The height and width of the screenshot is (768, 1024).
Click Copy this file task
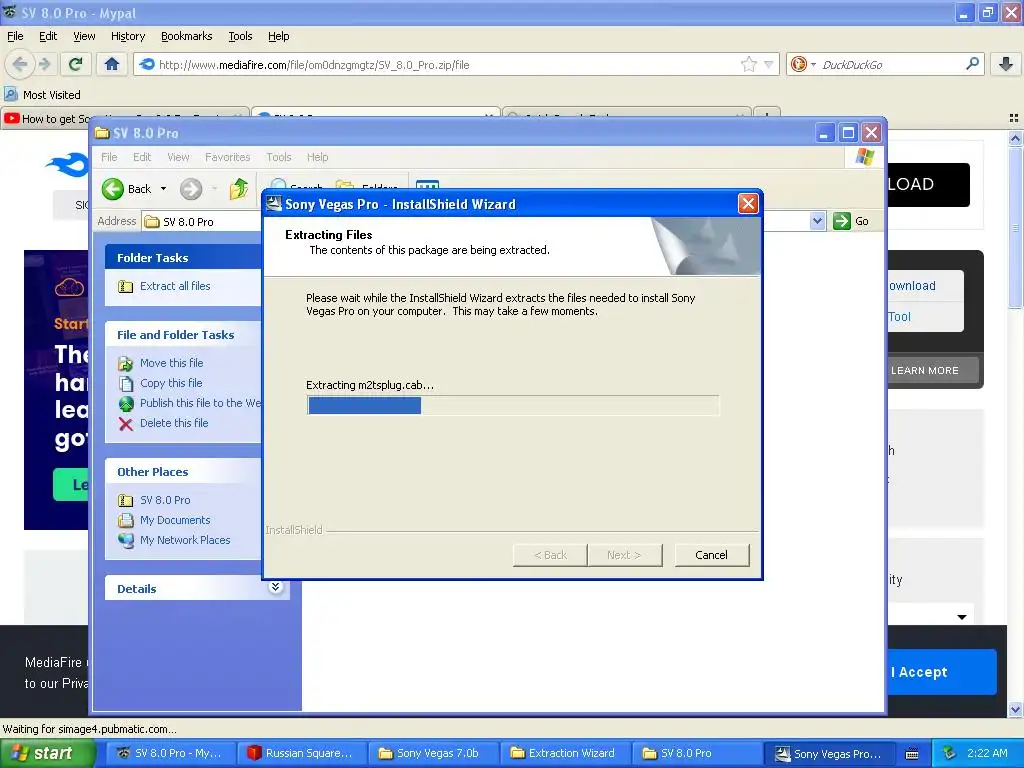click(x=171, y=383)
